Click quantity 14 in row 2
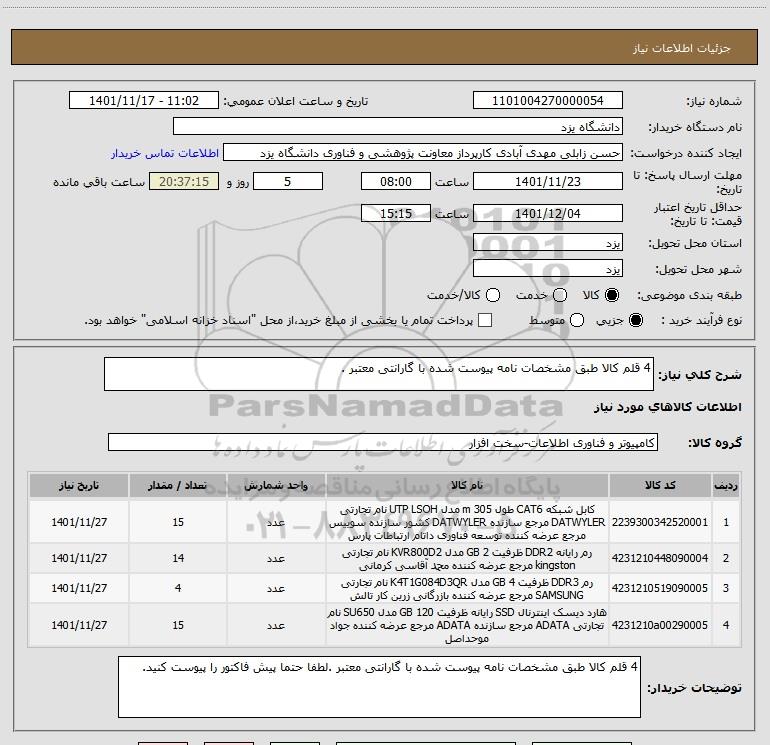Screen dimensions: 770x745 (x=178, y=558)
